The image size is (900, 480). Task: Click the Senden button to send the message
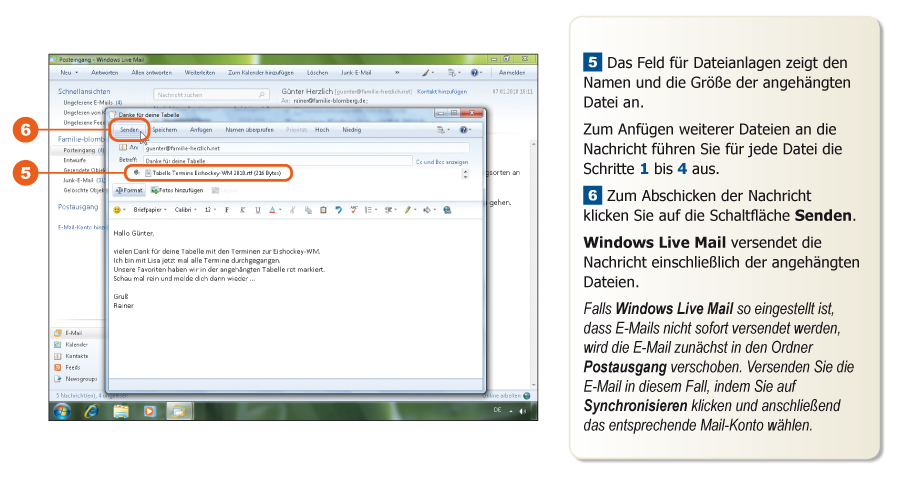130,130
